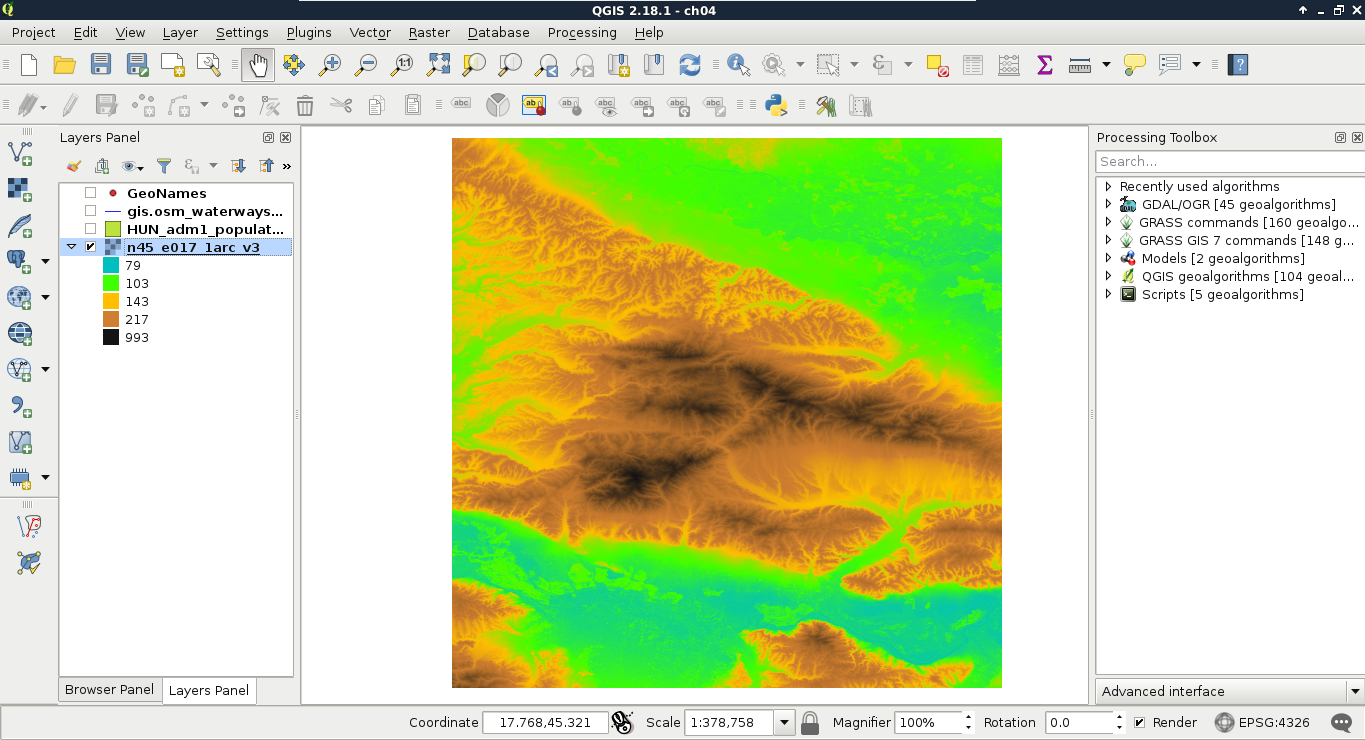The height and width of the screenshot is (740, 1365).
Task: Click the Save Project floppy icon
Action: pyautogui.click(x=100, y=65)
